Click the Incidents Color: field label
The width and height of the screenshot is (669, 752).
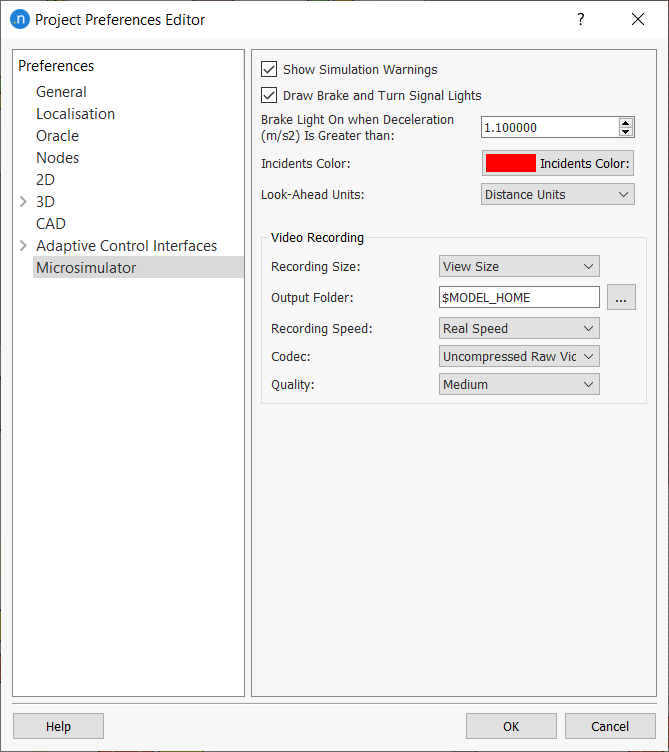pos(305,164)
